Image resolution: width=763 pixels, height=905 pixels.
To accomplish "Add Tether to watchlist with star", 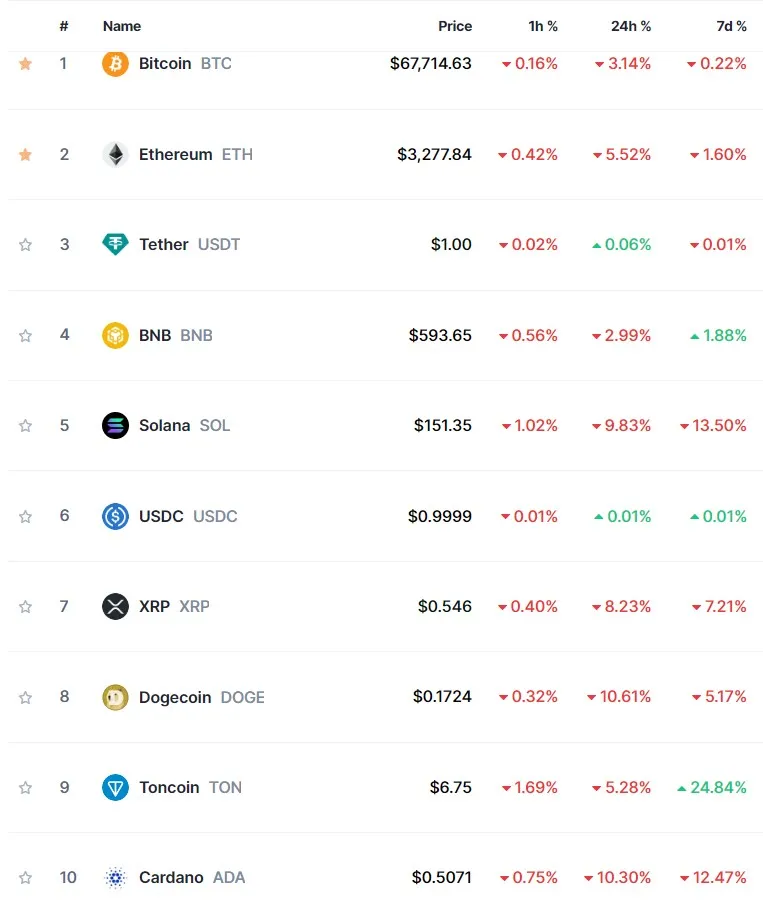I will (x=25, y=245).
